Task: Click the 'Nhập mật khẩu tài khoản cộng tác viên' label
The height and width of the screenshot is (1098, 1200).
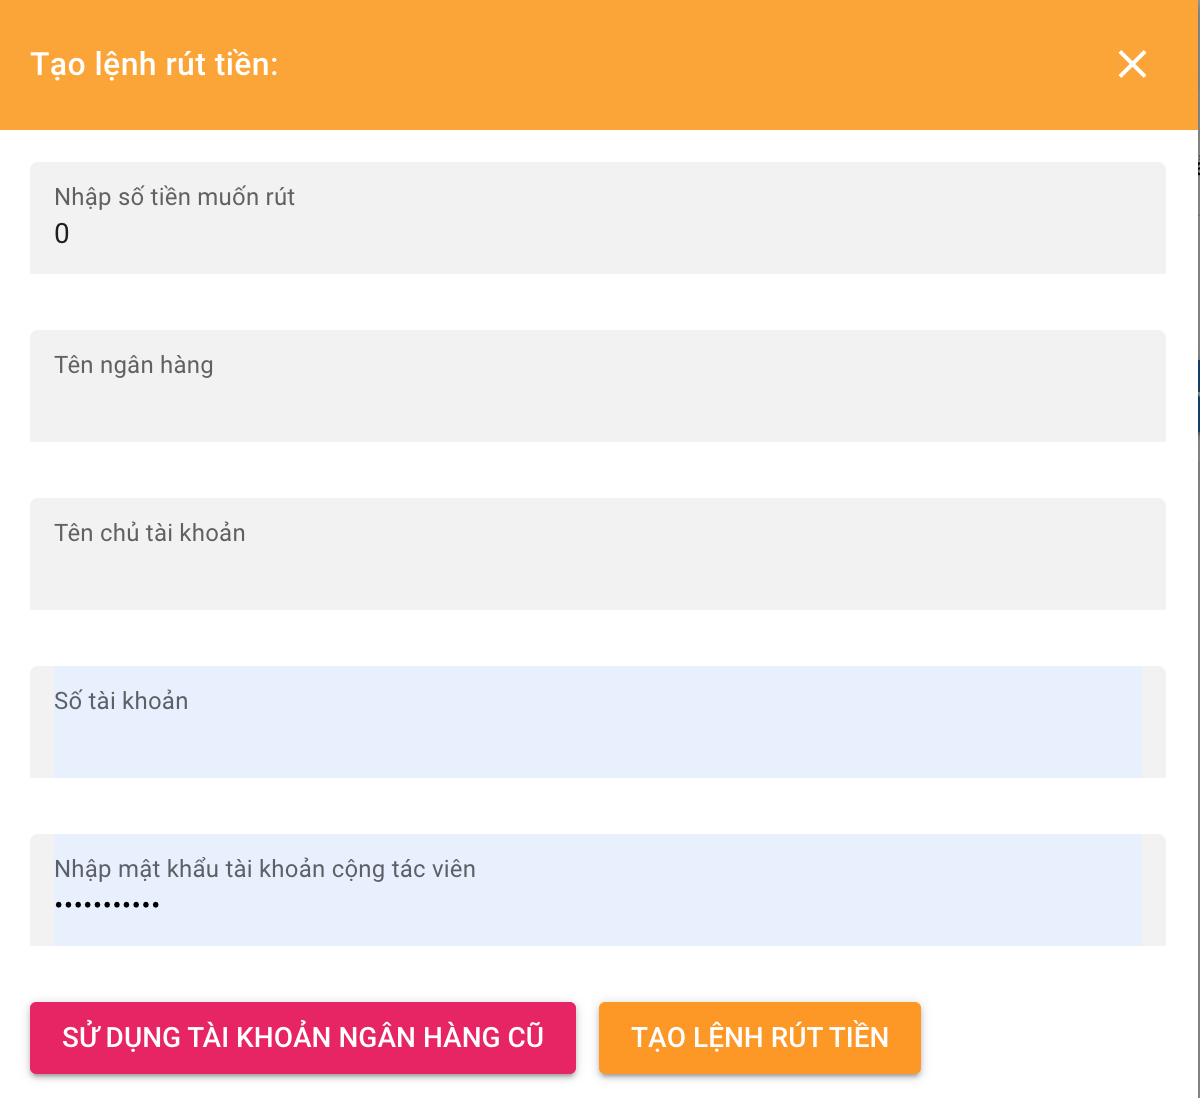Action: [x=265, y=869]
